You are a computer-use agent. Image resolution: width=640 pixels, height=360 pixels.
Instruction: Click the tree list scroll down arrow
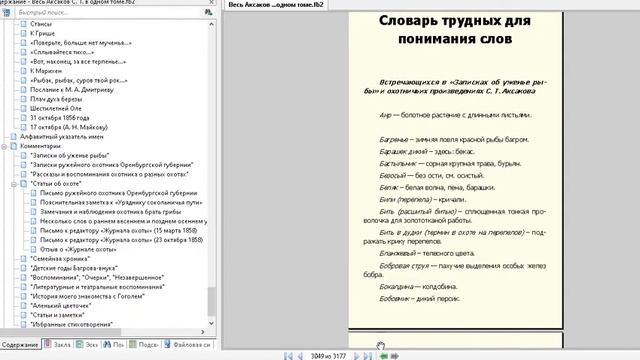click(211, 323)
